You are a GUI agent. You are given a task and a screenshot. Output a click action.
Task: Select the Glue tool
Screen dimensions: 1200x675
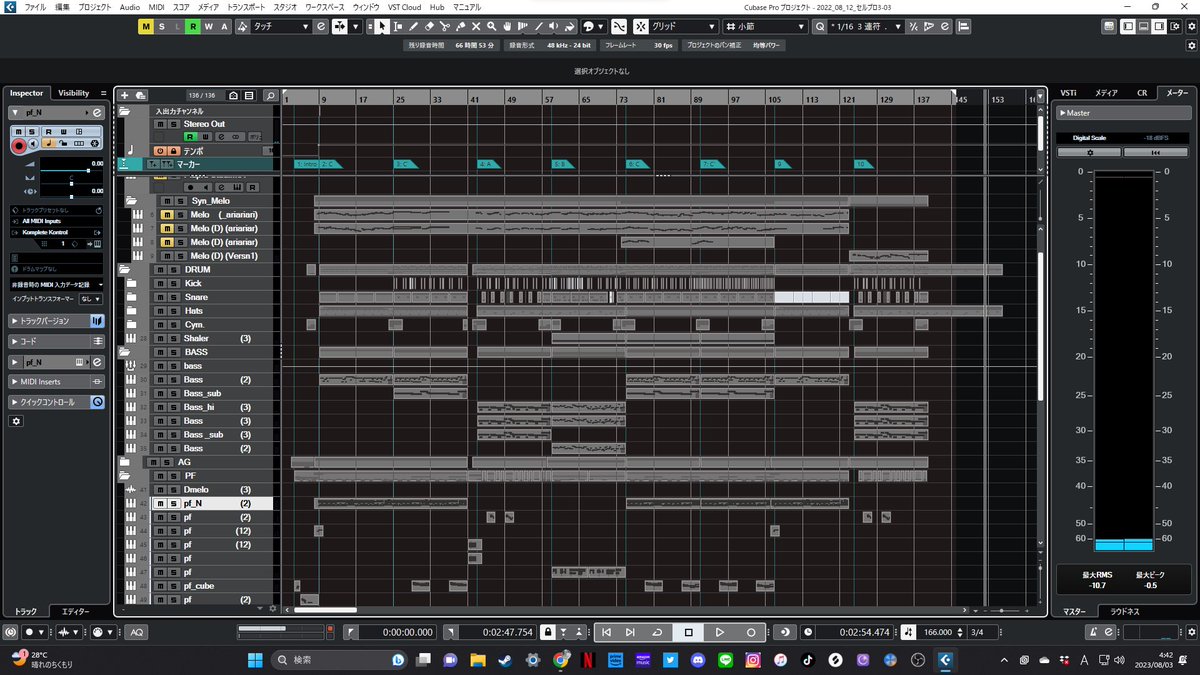pos(460,27)
